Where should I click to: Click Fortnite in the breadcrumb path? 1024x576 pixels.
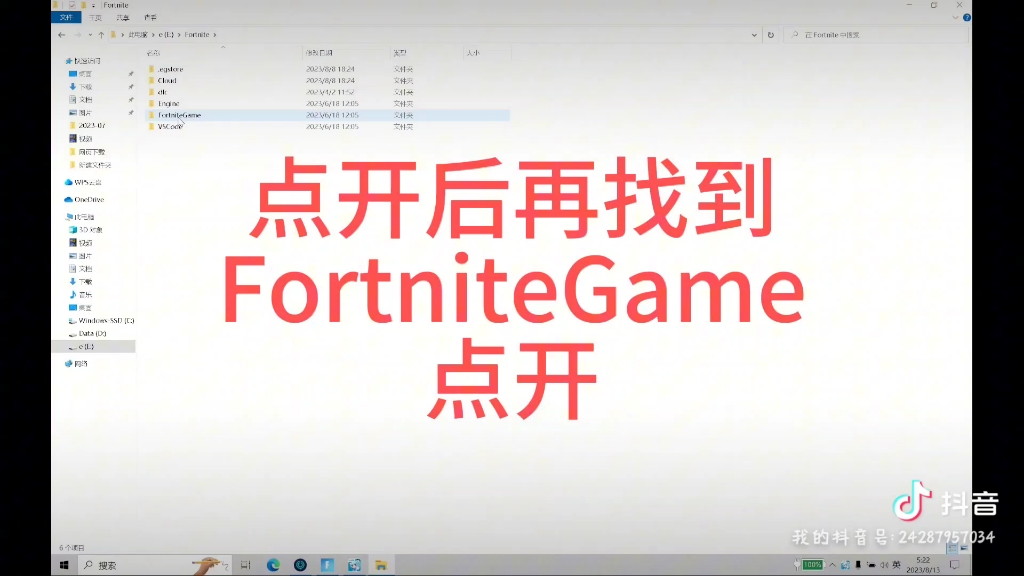(x=197, y=34)
